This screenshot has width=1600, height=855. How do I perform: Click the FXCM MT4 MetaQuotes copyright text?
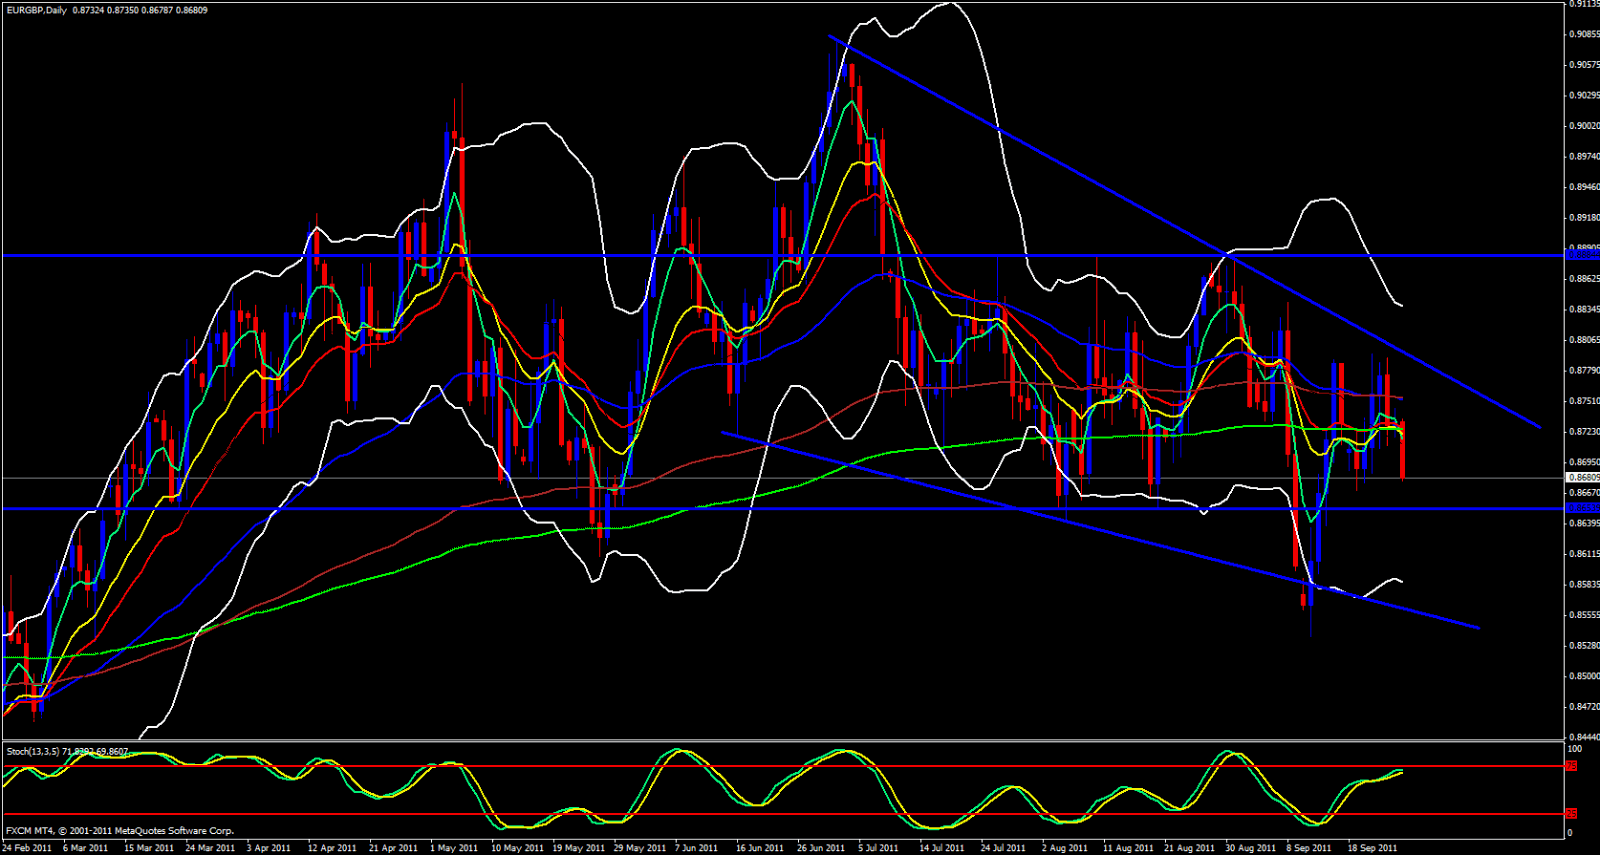pos(120,831)
